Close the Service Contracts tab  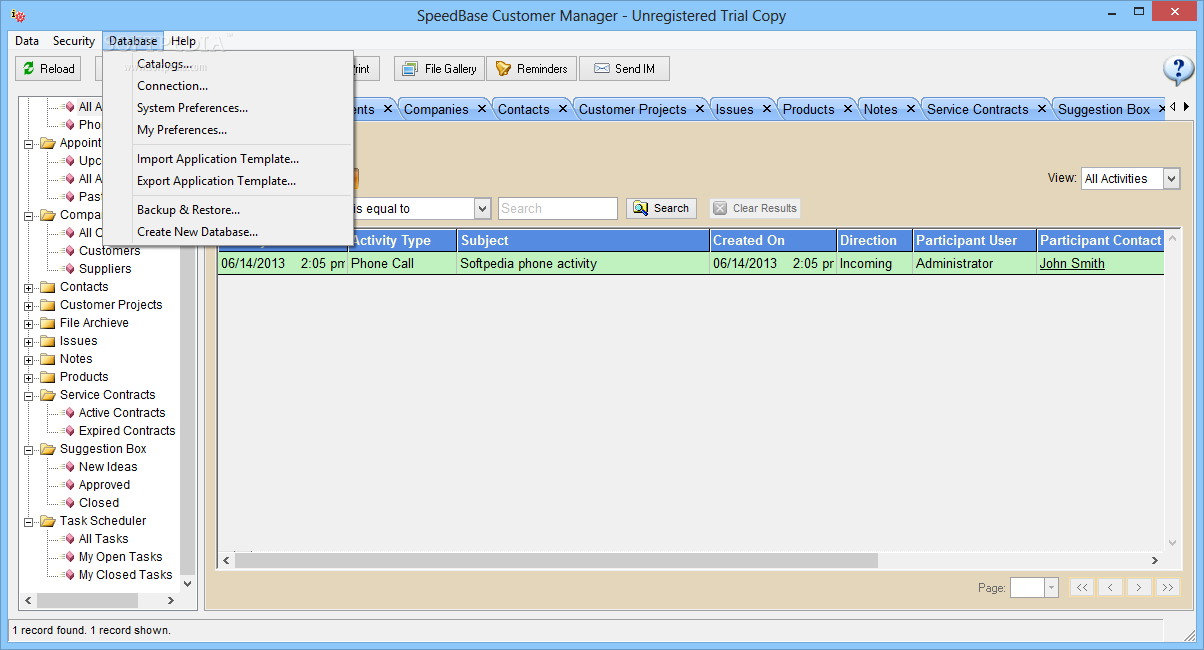point(1041,108)
